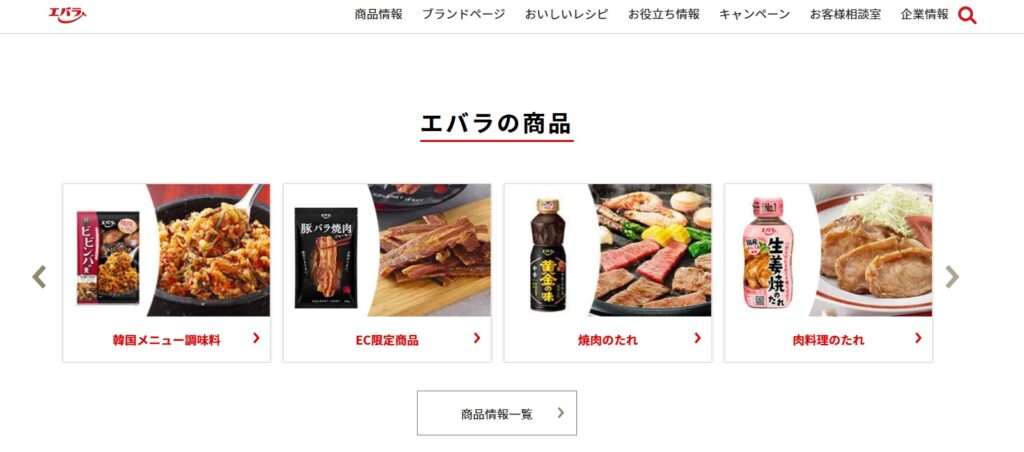The width and height of the screenshot is (1024, 452).
Task: Show previous products with left carousel arrow
Action: (39, 276)
